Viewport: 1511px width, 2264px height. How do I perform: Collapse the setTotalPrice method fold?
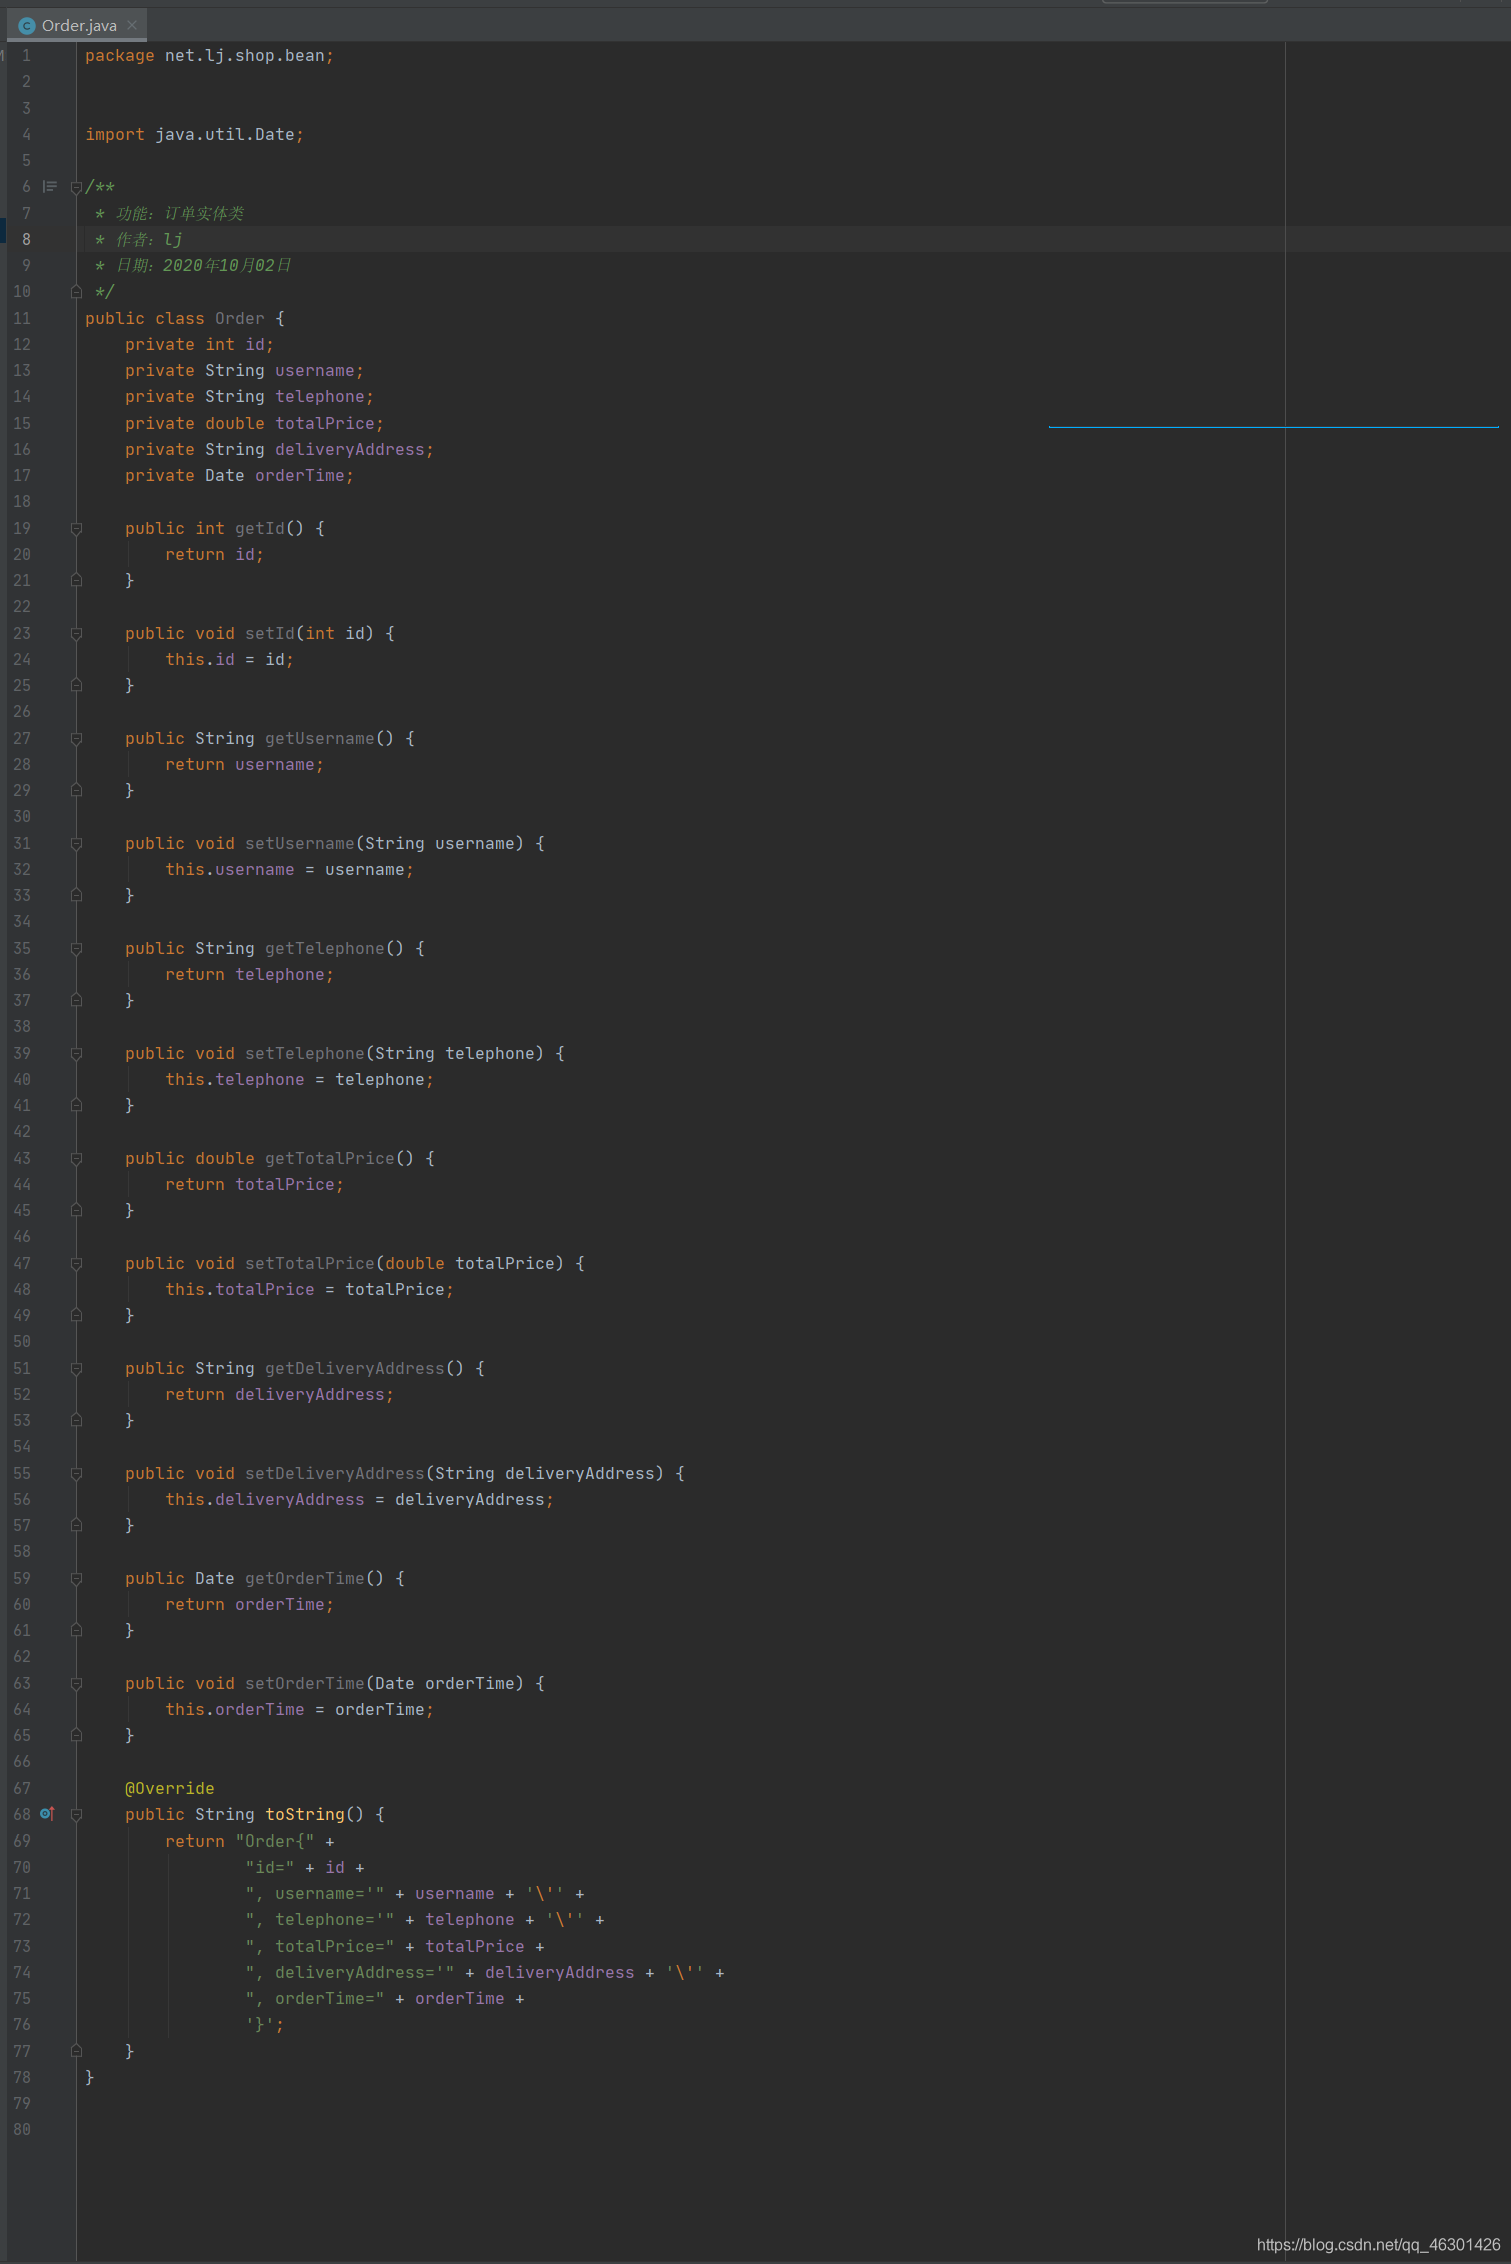76,1263
